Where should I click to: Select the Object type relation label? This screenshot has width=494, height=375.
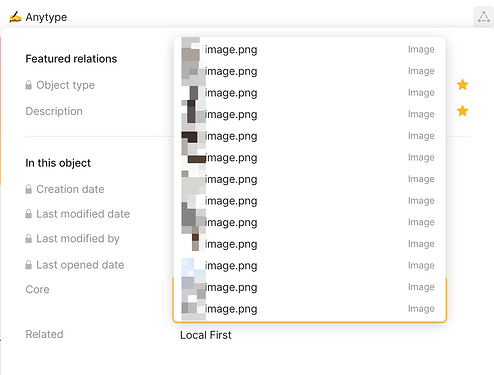pyautogui.click(x=65, y=85)
